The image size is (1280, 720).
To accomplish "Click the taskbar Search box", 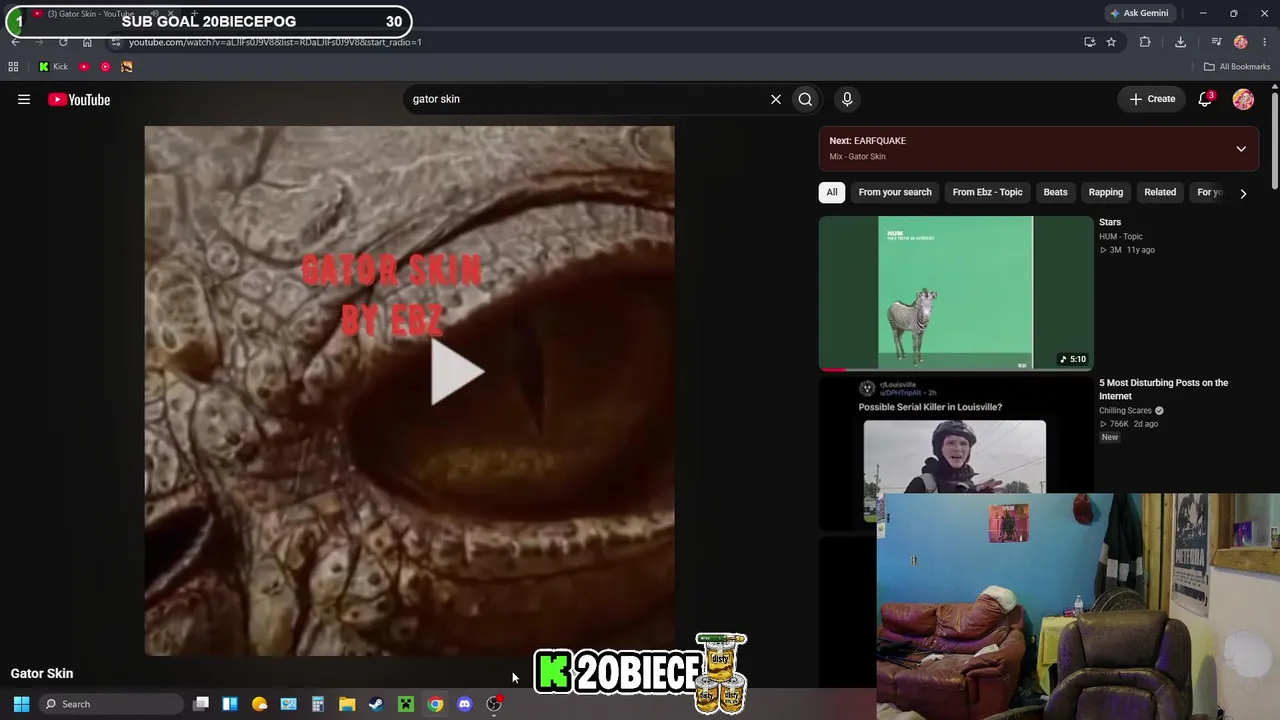I will [x=110, y=704].
